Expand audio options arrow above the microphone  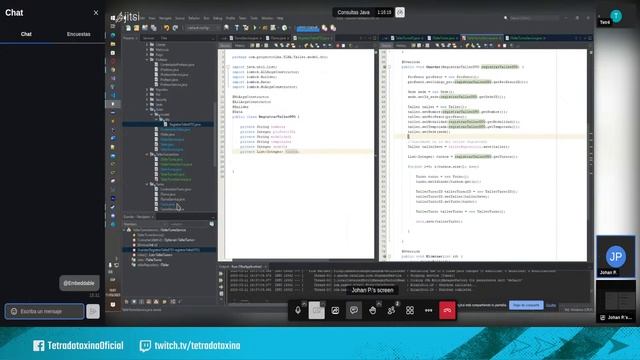tap(304, 304)
